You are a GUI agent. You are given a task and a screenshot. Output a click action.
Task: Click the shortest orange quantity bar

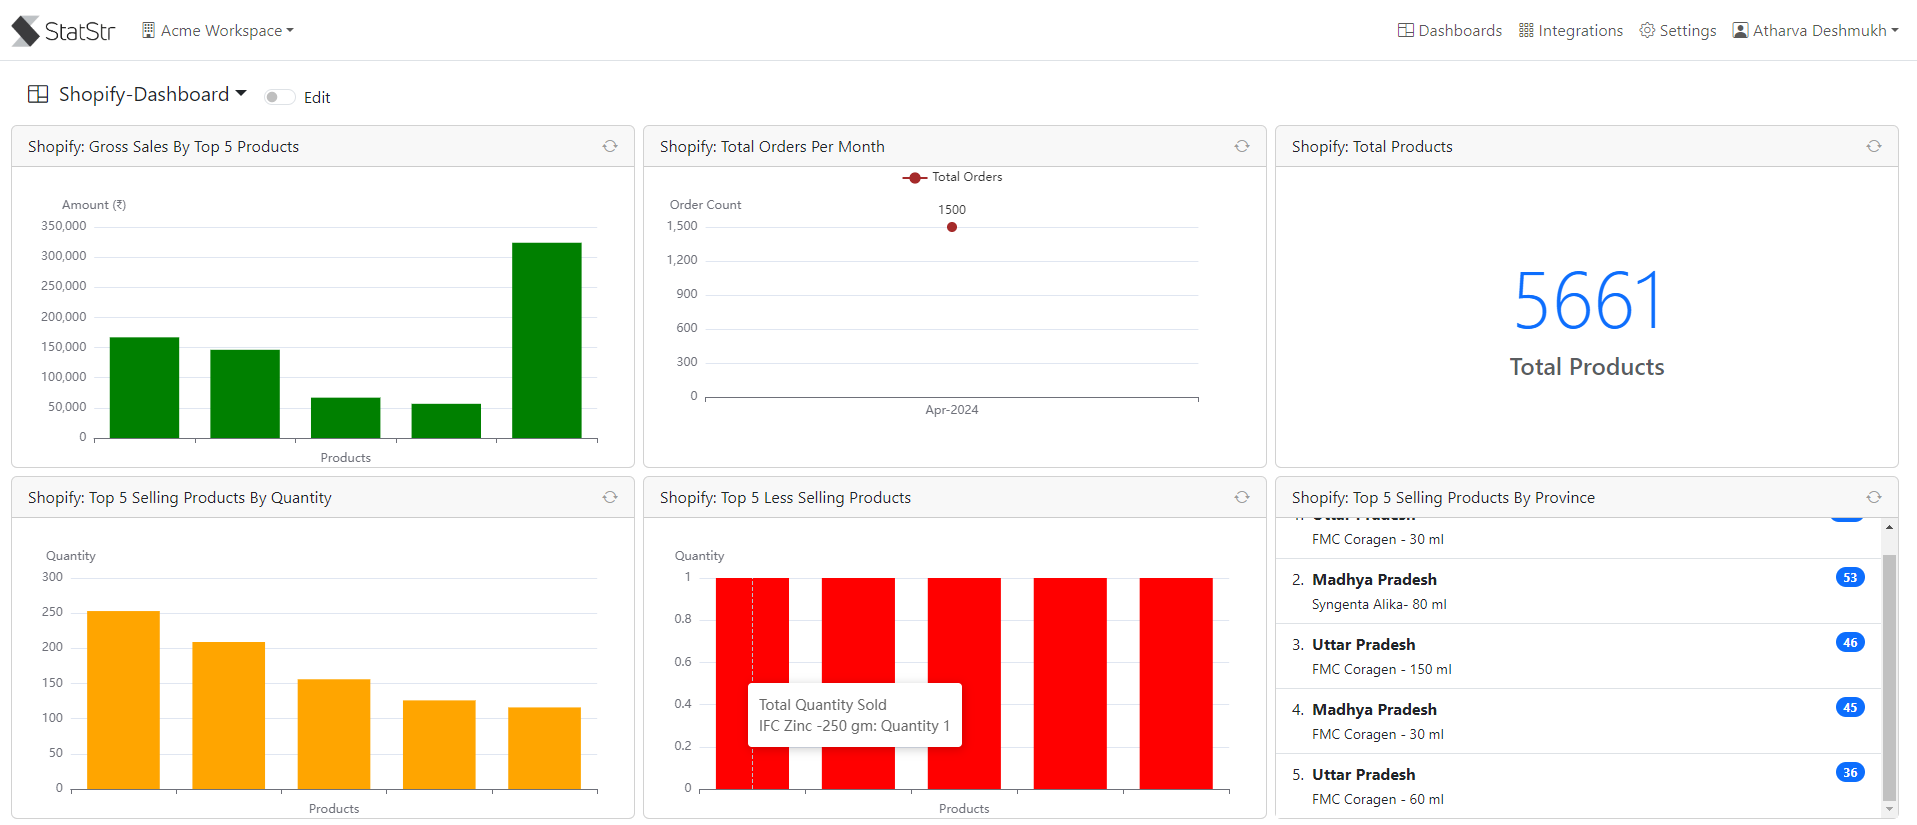pyautogui.click(x=544, y=748)
